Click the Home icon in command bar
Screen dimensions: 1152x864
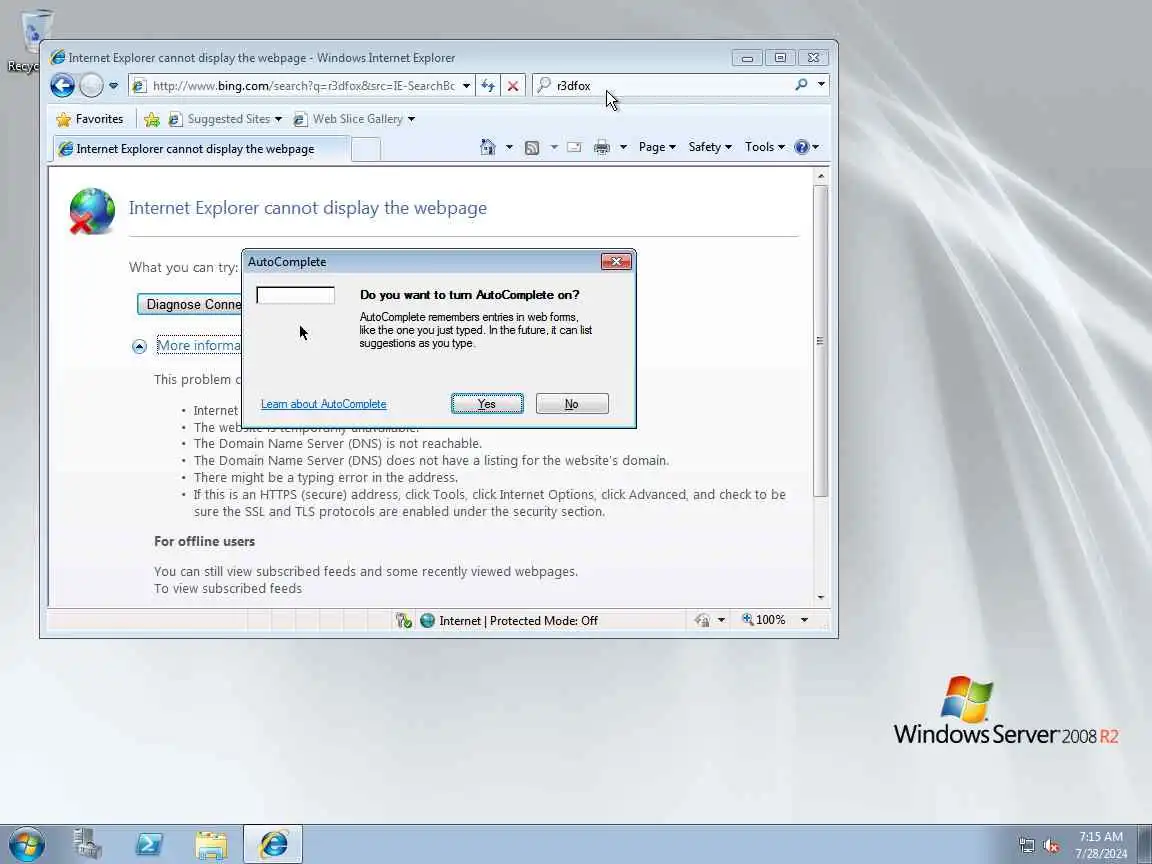488,147
